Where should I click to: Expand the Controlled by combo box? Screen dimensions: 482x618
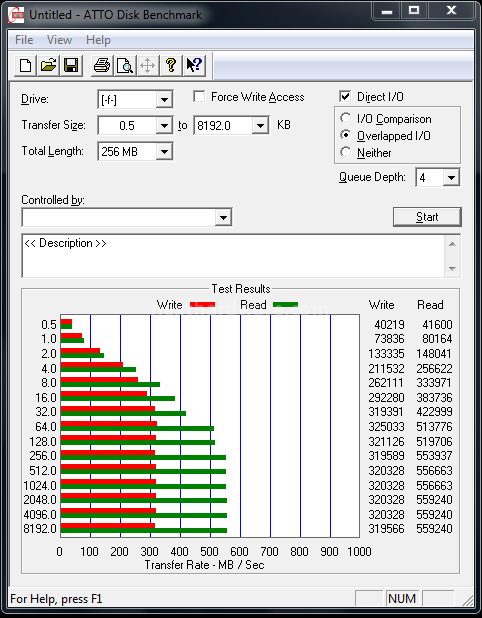click(223, 218)
